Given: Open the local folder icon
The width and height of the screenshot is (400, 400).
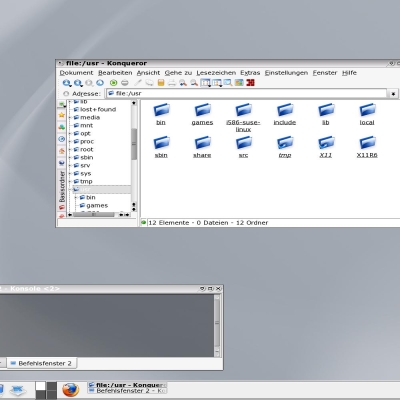Looking at the screenshot, I should click(x=367, y=110).
